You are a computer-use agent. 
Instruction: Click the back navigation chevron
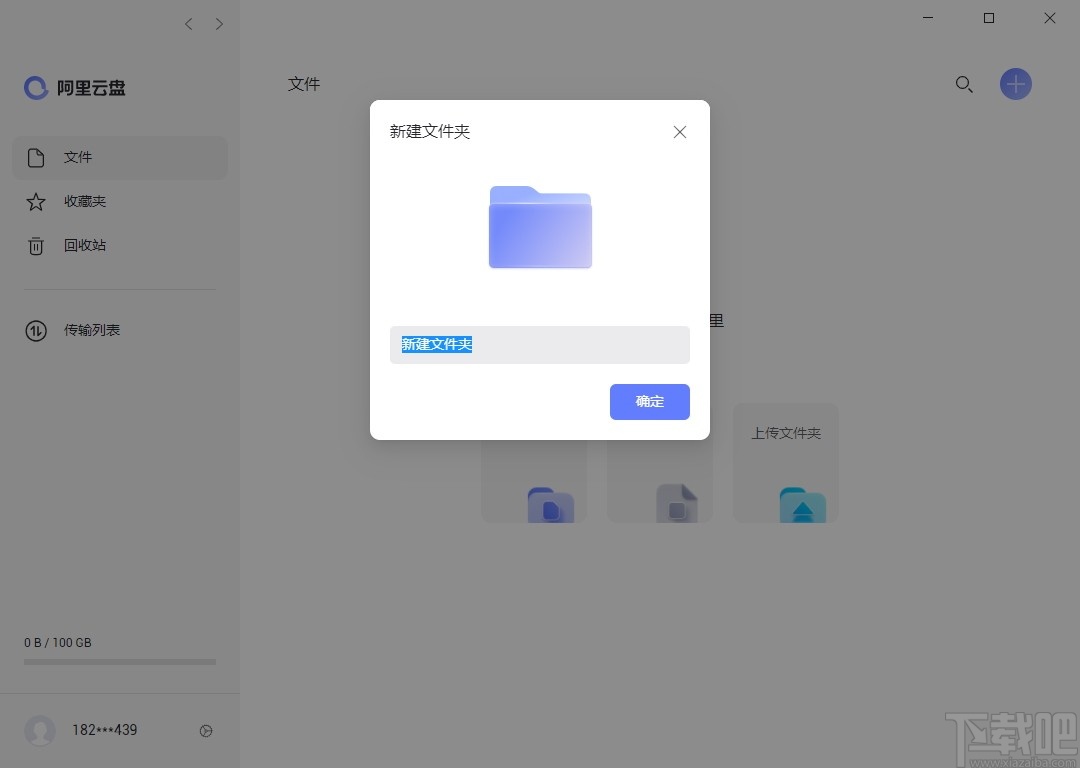pyautogui.click(x=188, y=23)
